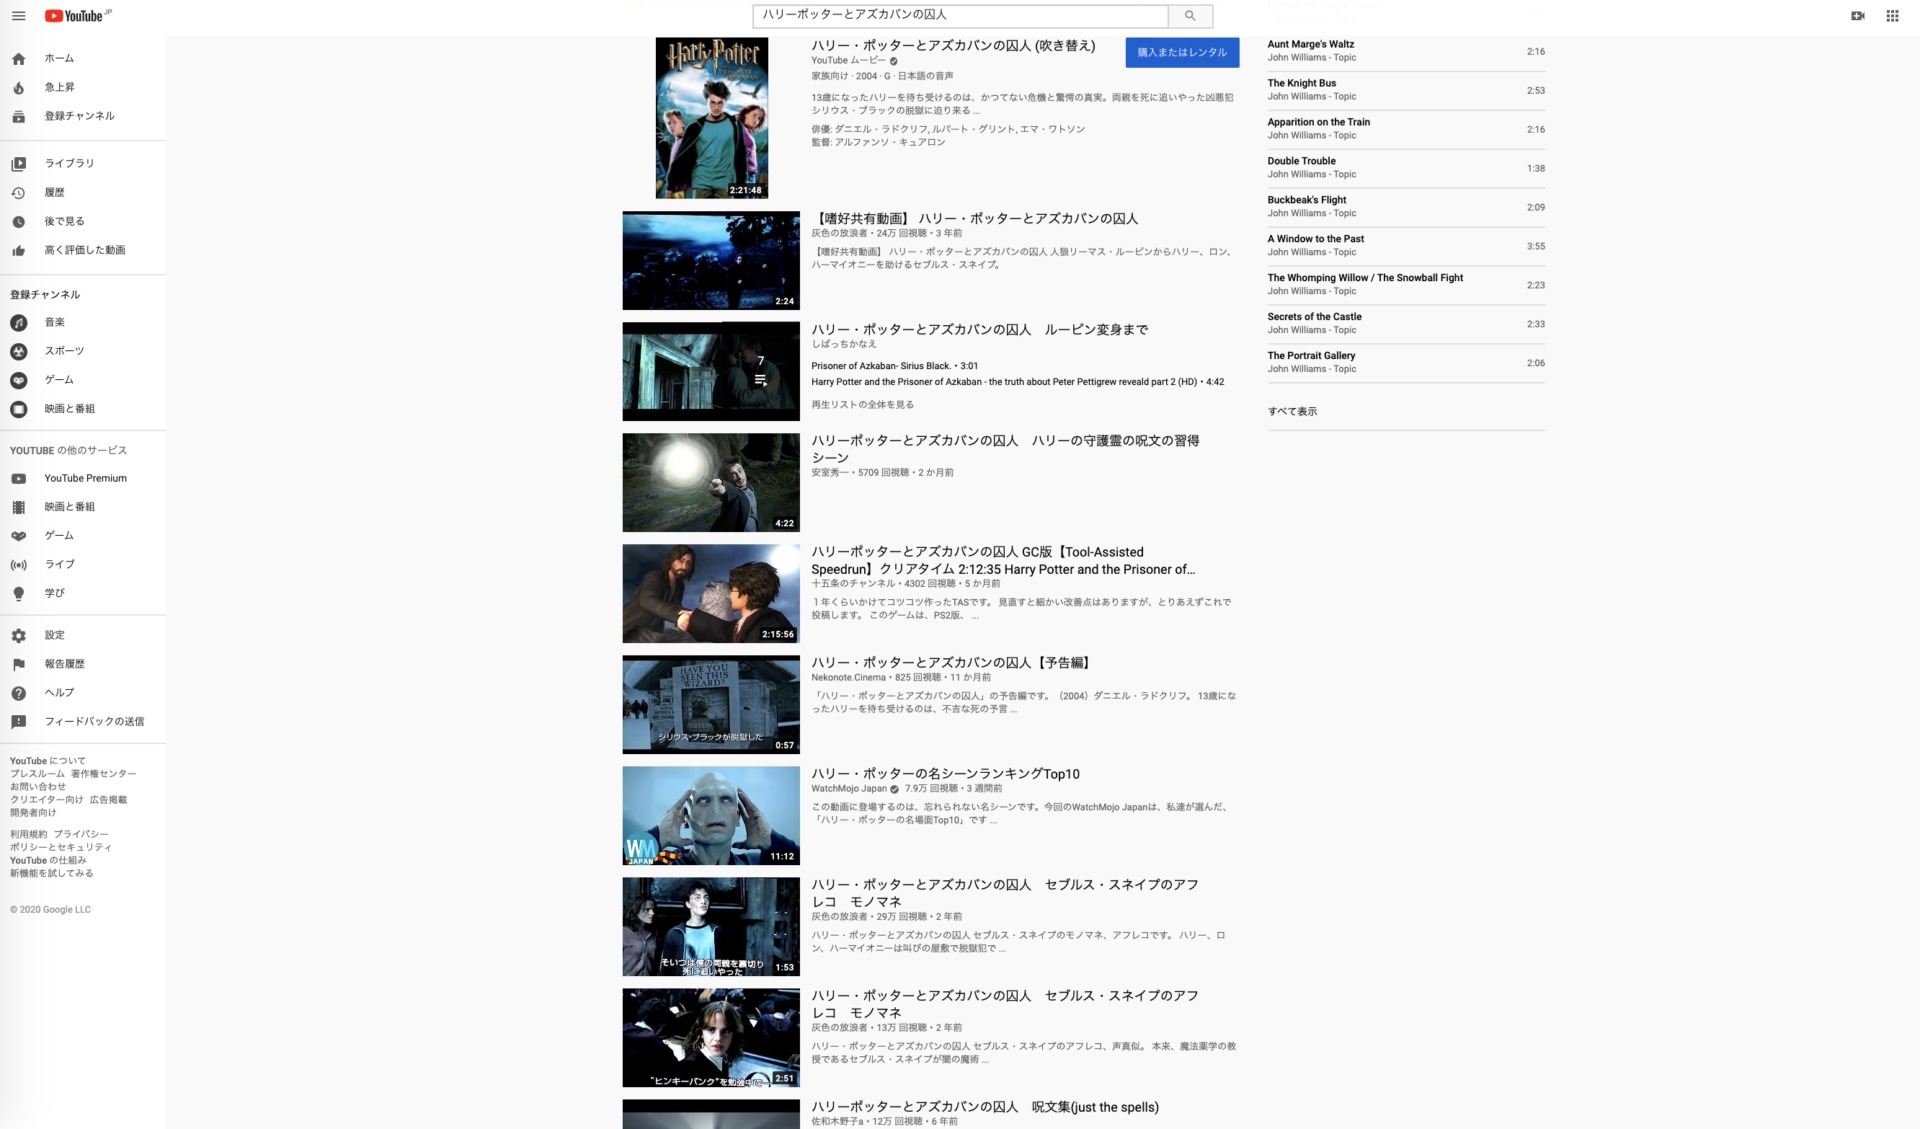Click the YouTube home icon
Image resolution: width=1920 pixels, height=1129 pixels.
(21, 56)
